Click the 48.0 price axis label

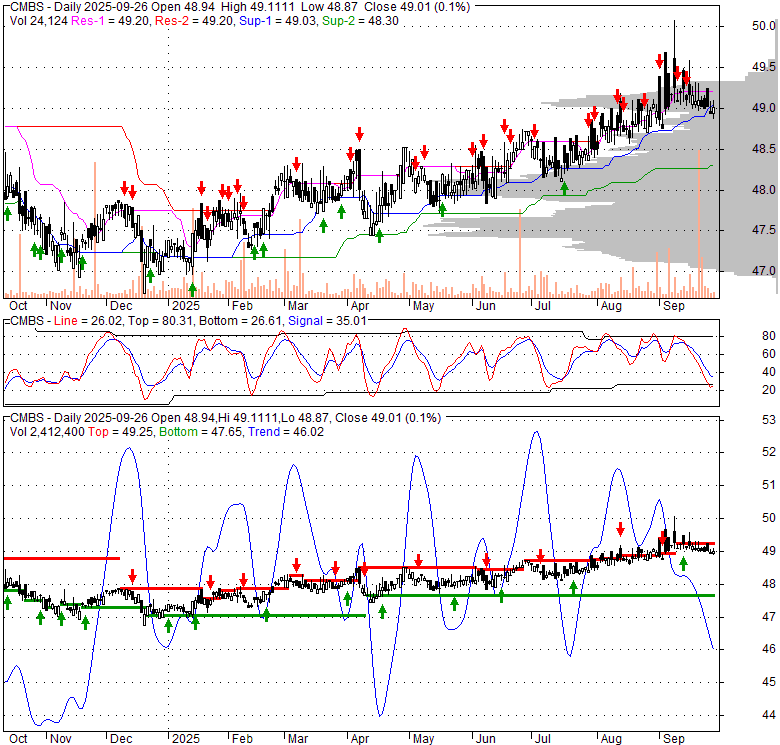click(764, 189)
